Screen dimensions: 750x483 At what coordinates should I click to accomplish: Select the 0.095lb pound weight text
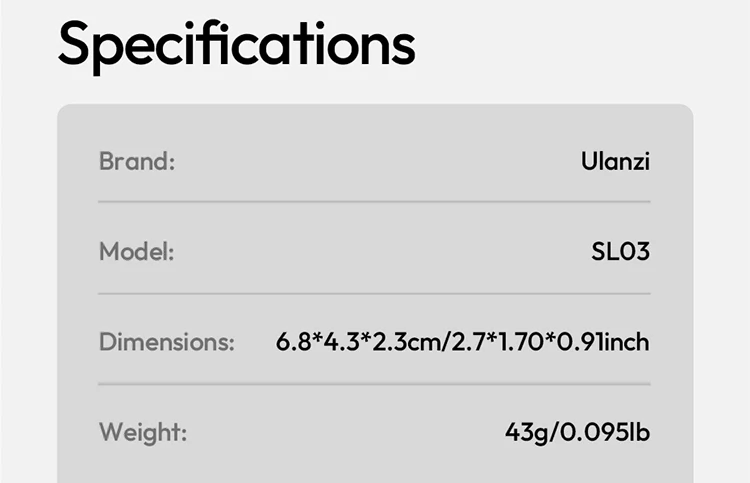pos(604,434)
